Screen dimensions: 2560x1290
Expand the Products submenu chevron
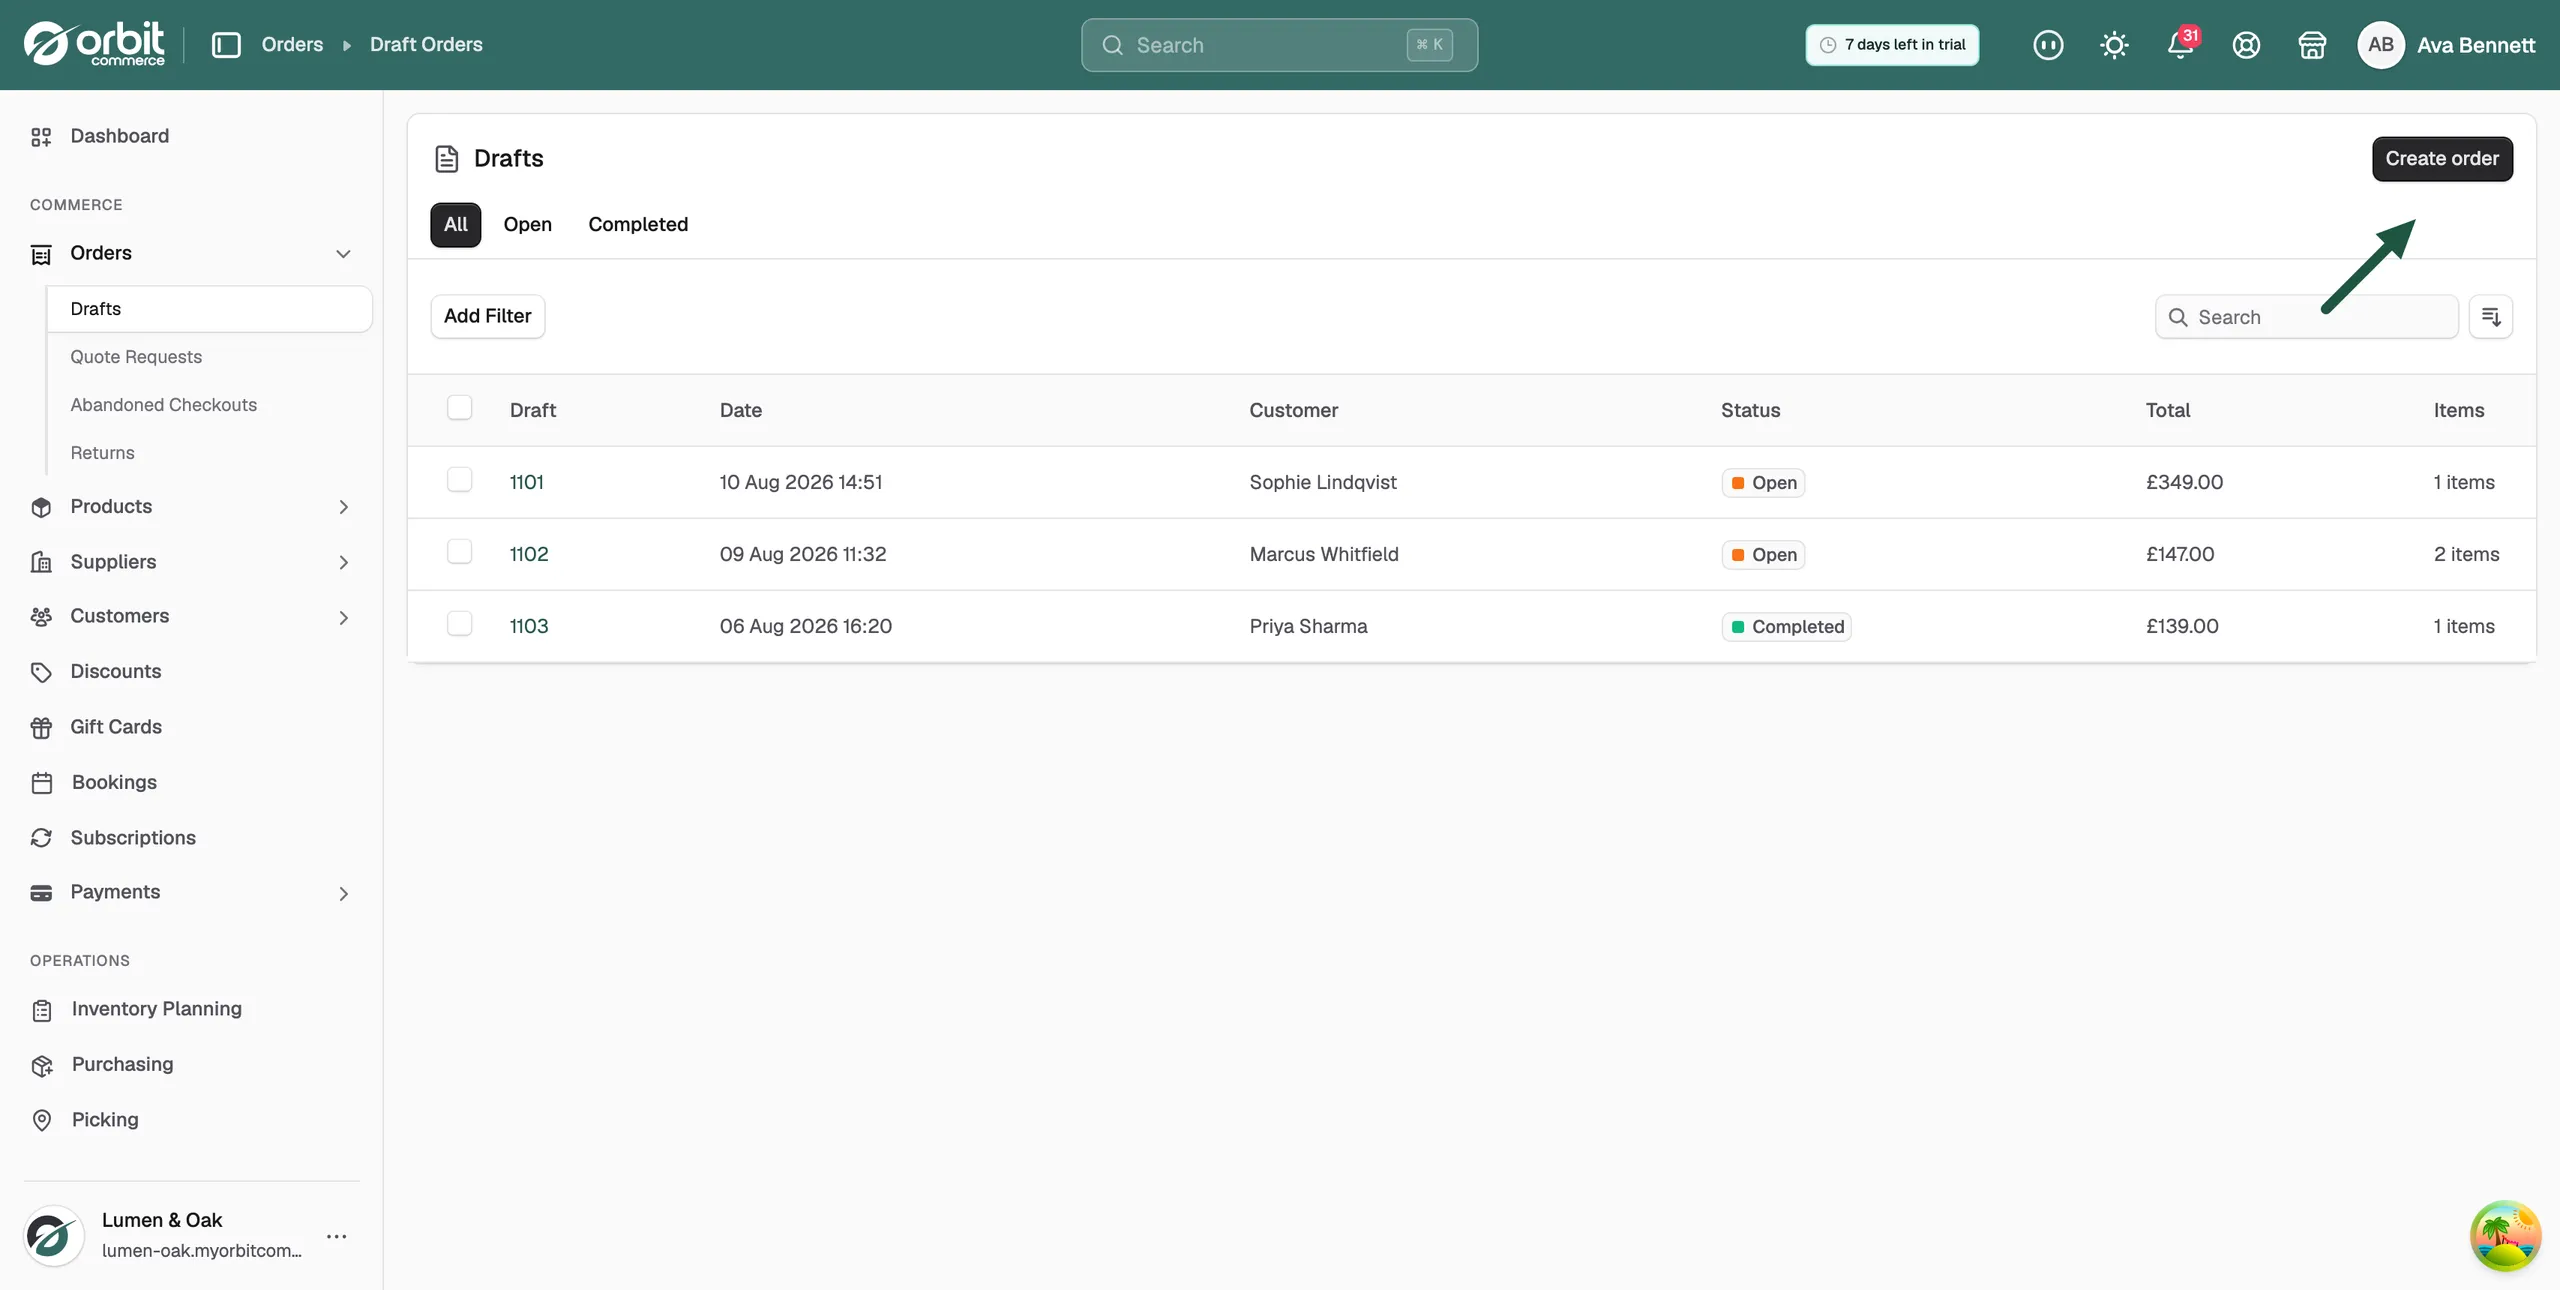[x=343, y=507]
